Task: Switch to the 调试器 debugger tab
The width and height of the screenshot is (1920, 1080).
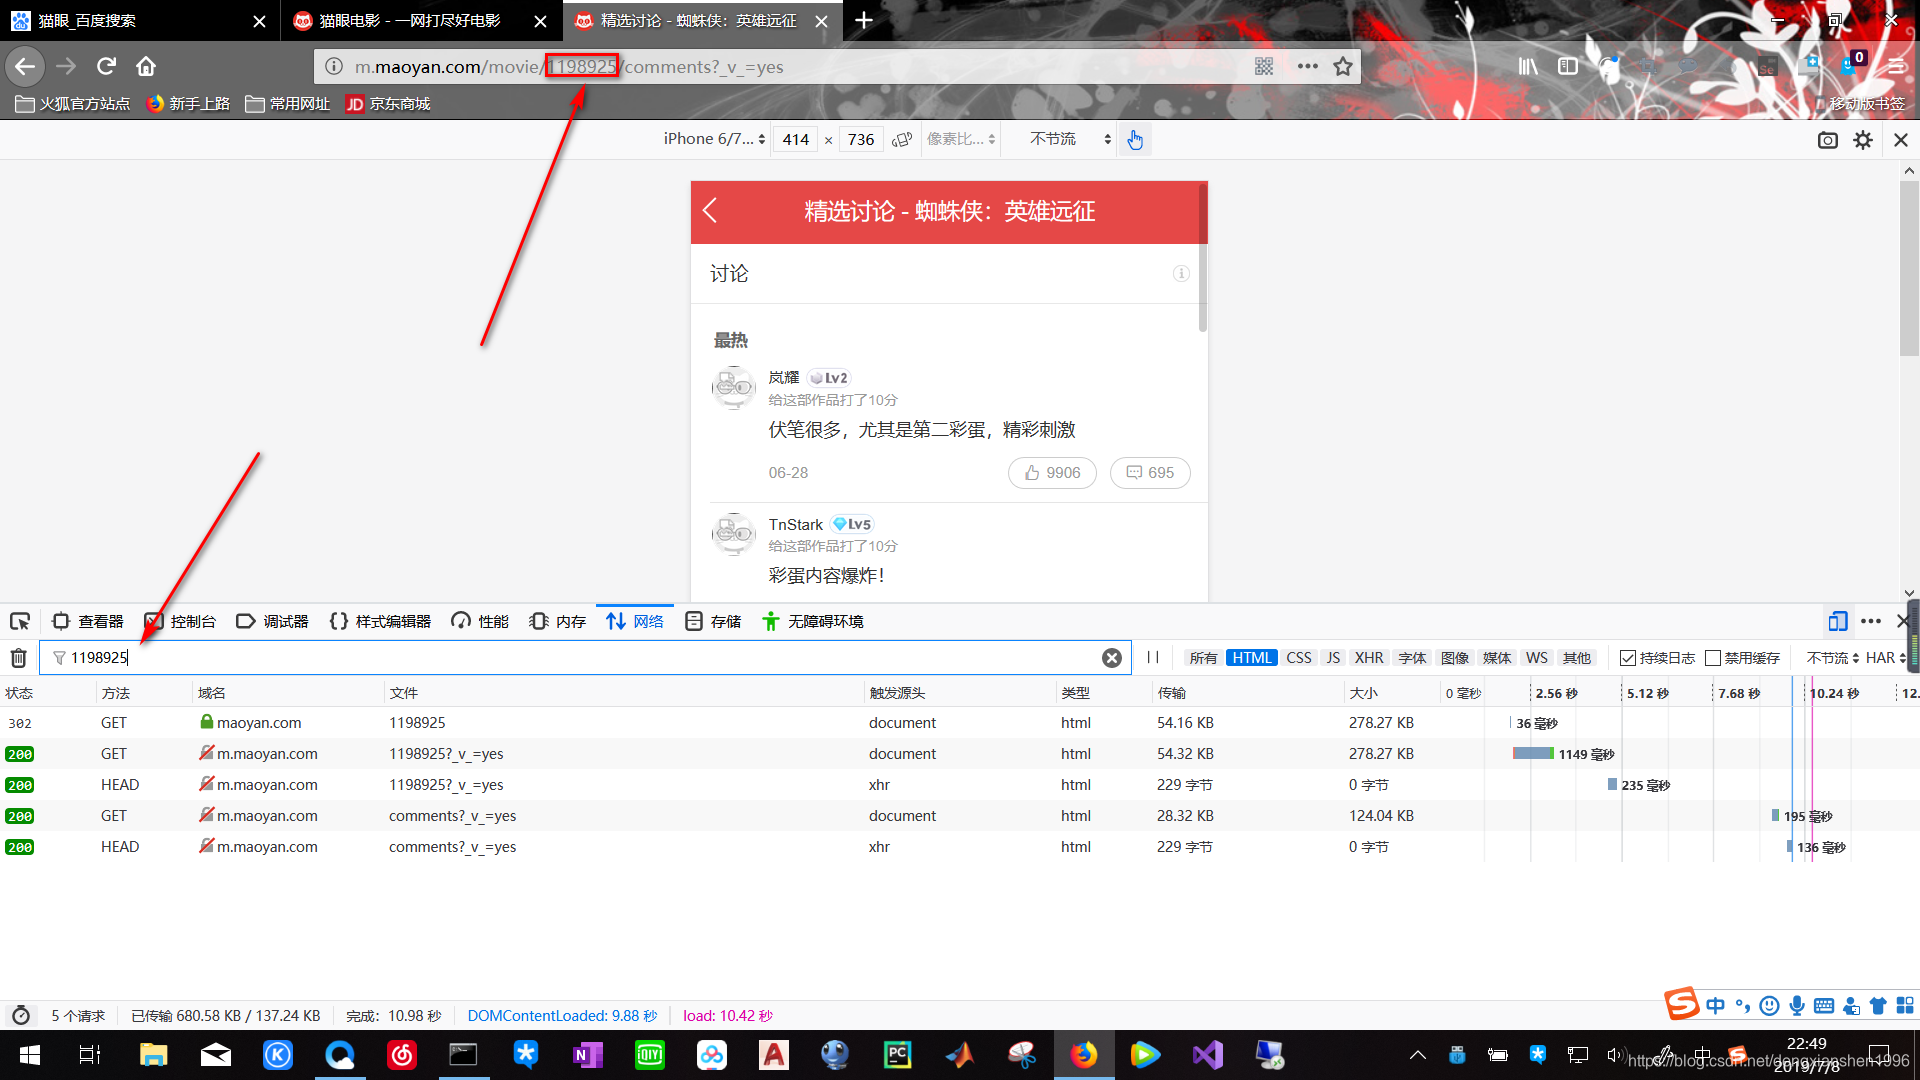Action: coord(272,621)
